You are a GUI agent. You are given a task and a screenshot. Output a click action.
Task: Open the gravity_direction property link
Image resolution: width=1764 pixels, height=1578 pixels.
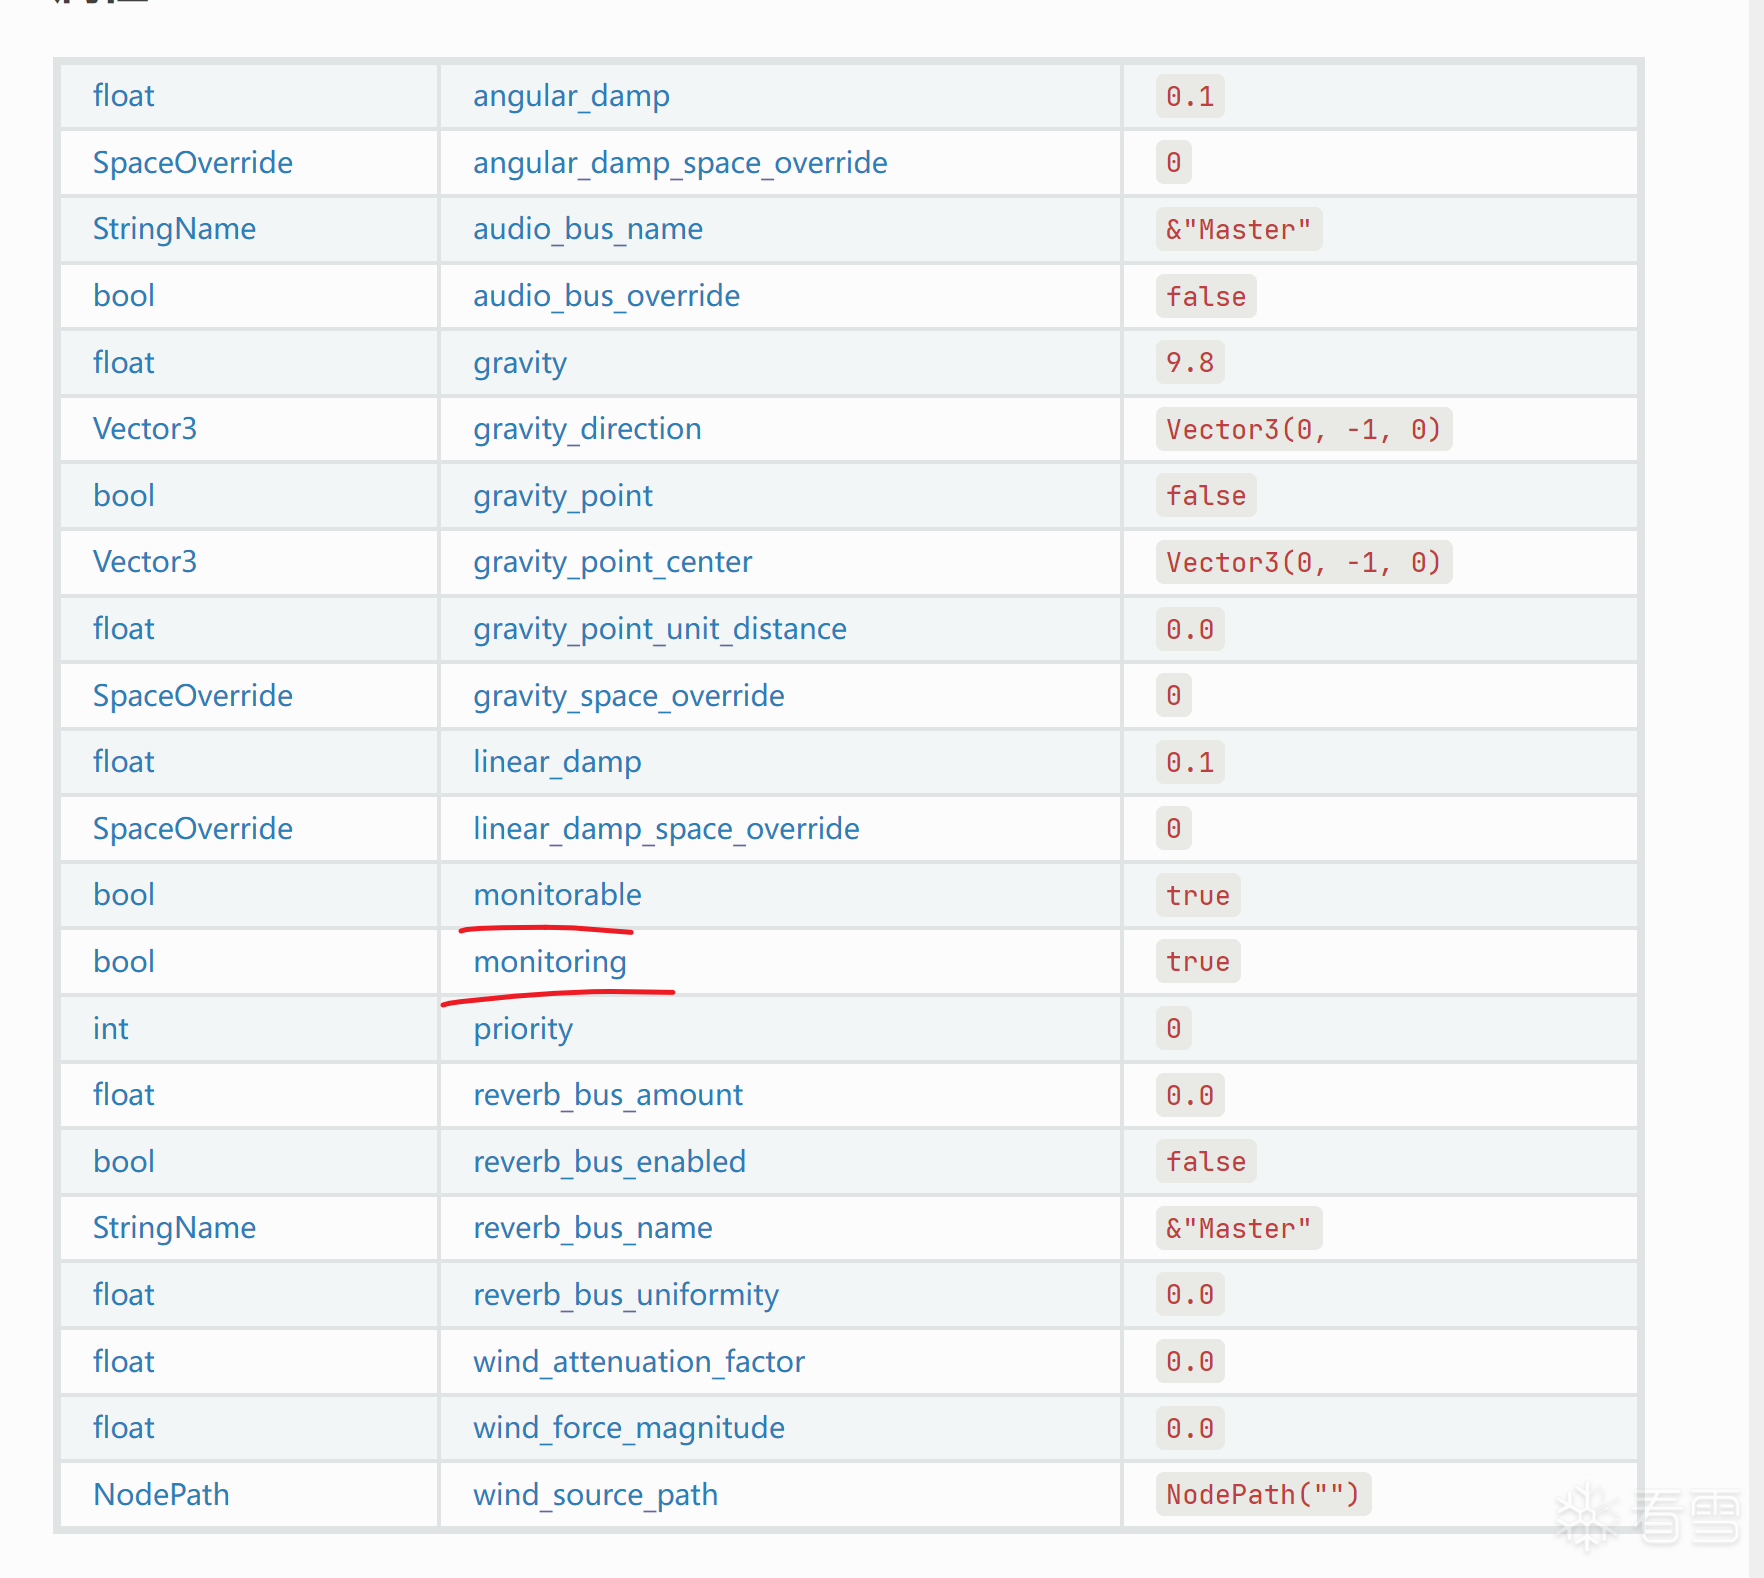pos(587,429)
